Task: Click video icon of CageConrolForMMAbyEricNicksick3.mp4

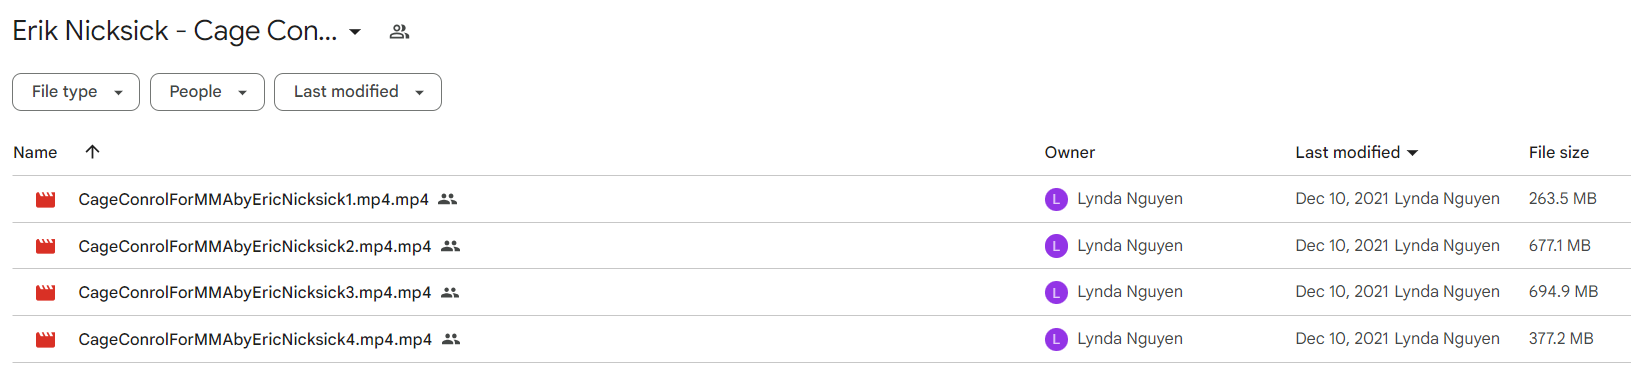Action: point(45,293)
